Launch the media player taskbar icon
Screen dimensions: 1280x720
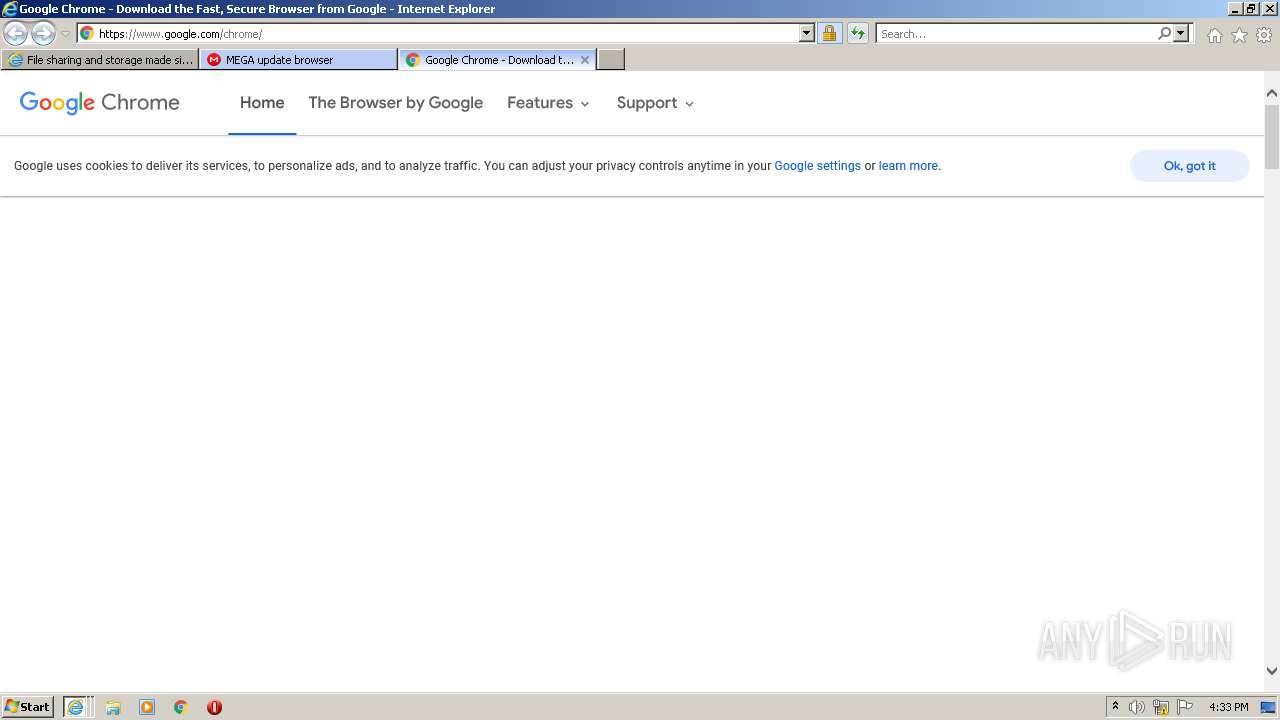[x=147, y=707]
